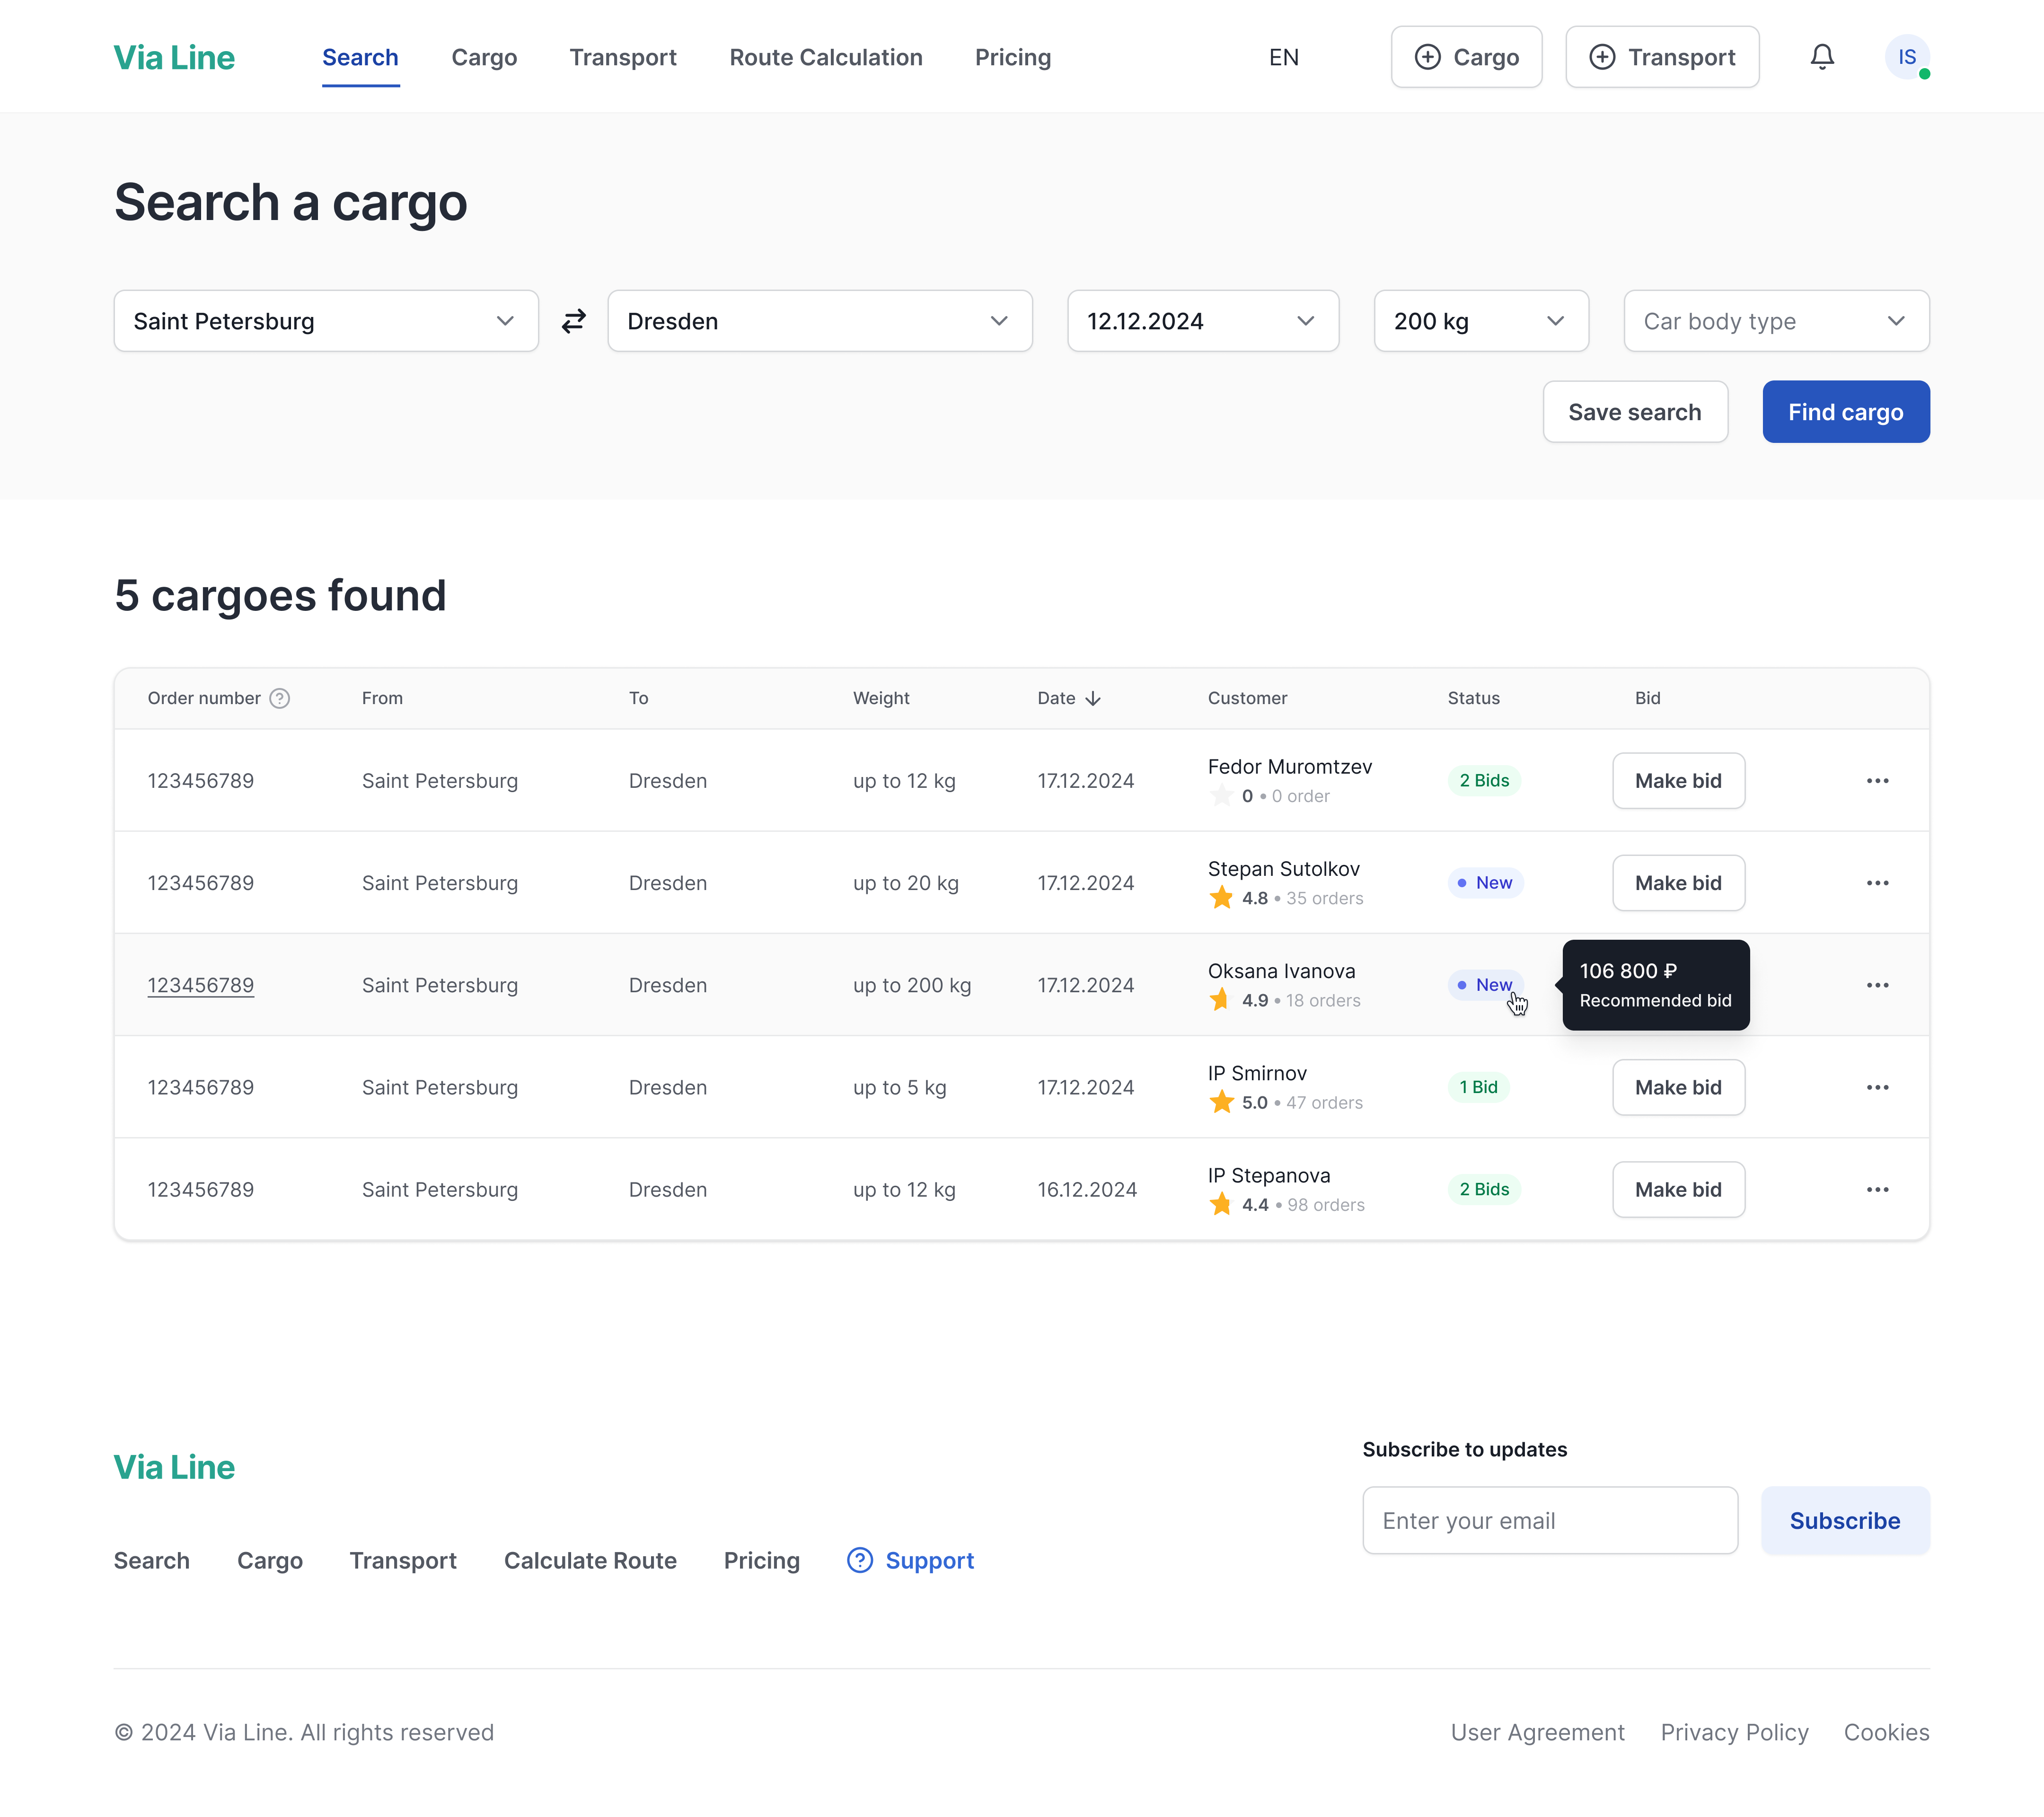Expand the Dresden destination dropdown
Viewport: 2044px width, 1817px height.
click(x=819, y=321)
